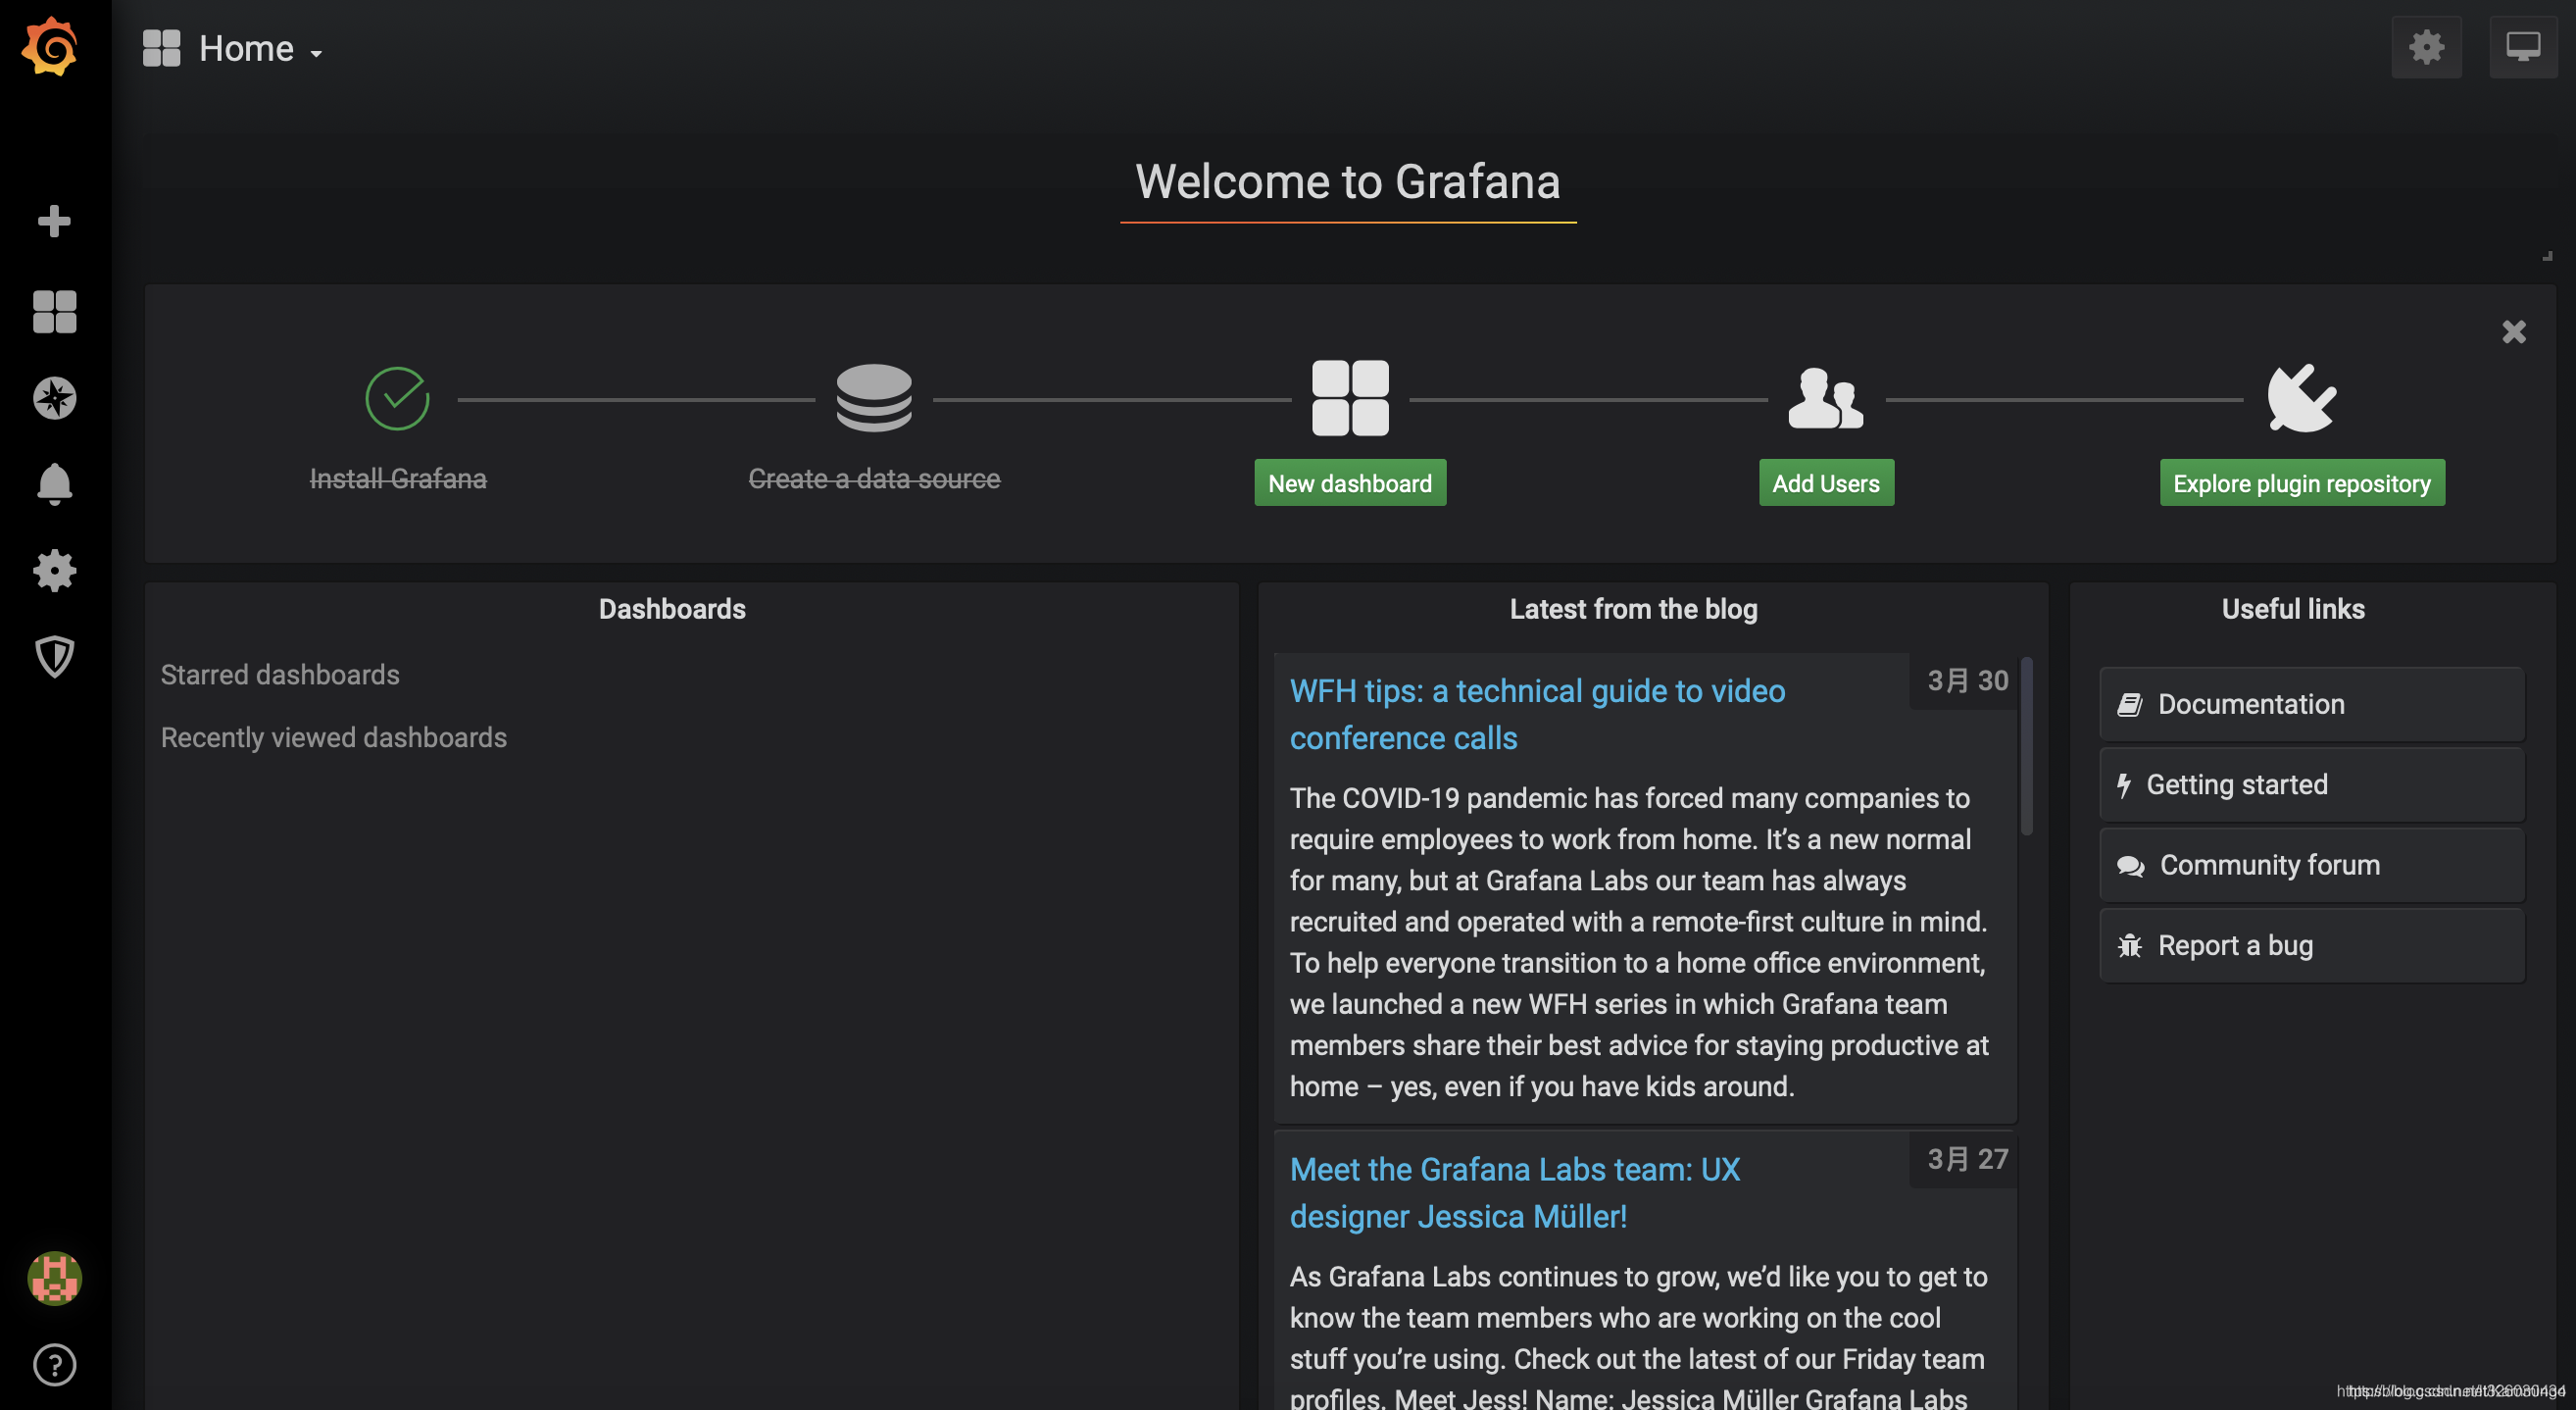Click the user avatar in sidebar
The width and height of the screenshot is (2576, 1410).
[54, 1278]
